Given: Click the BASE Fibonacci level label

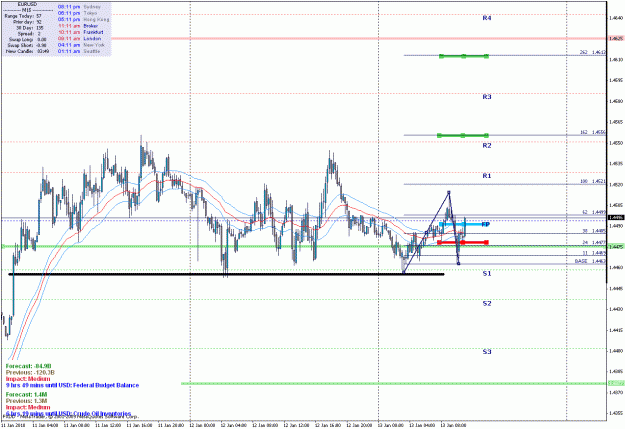Looking at the screenshot, I should 590,261.
